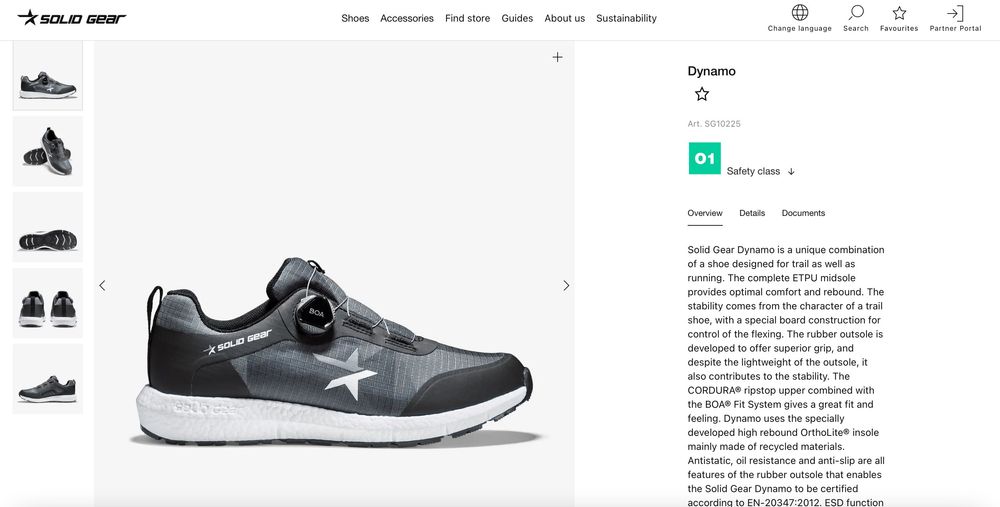Open the Change language globe icon
Viewport: 1000px width, 507px height.
click(800, 13)
